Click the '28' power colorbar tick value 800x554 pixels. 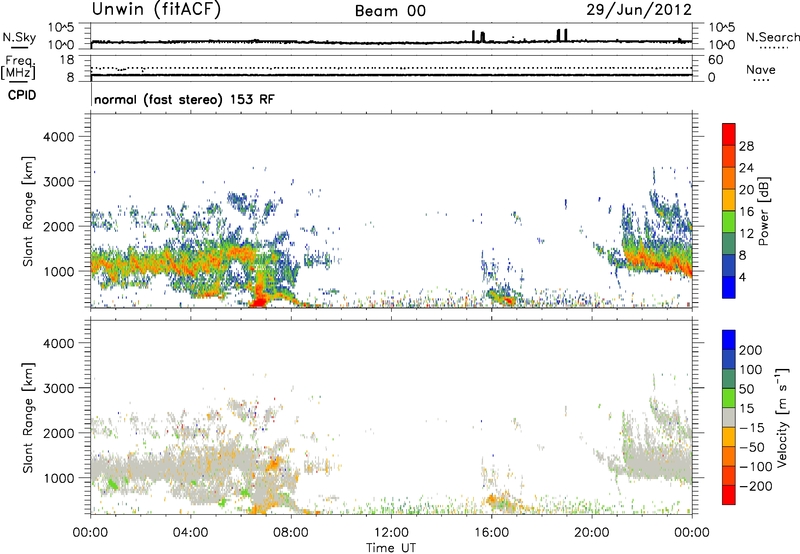[x=746, y=146]
